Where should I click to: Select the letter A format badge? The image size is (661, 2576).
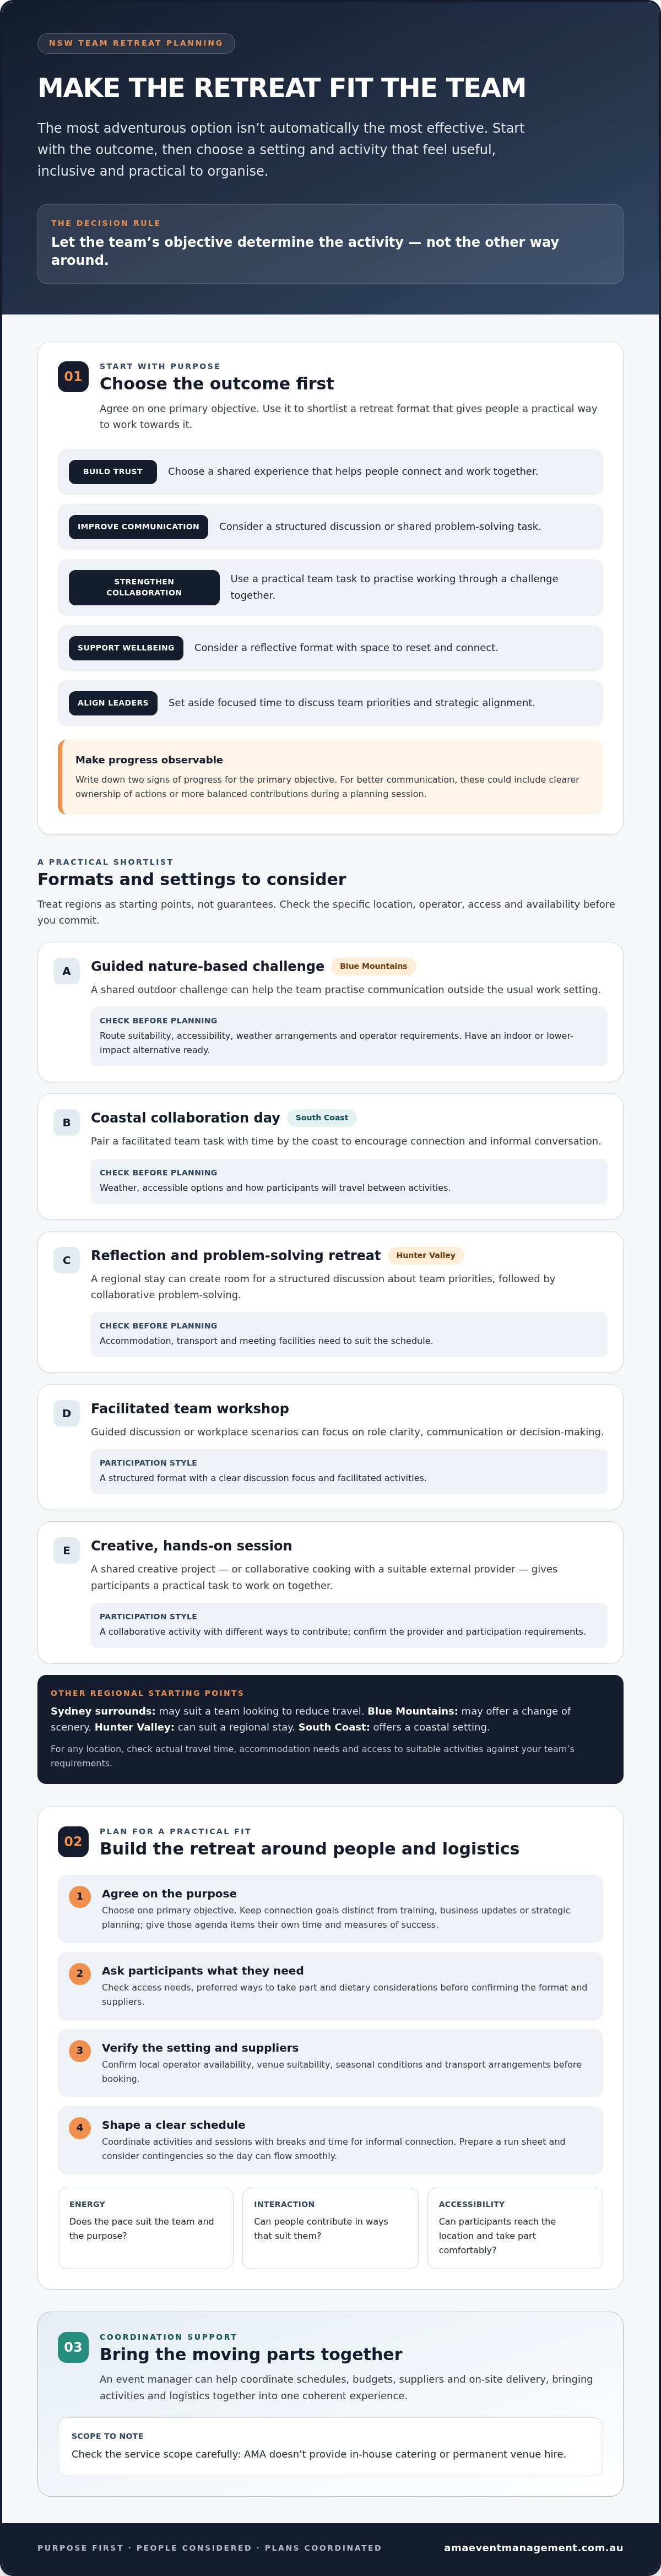(67, 971)
